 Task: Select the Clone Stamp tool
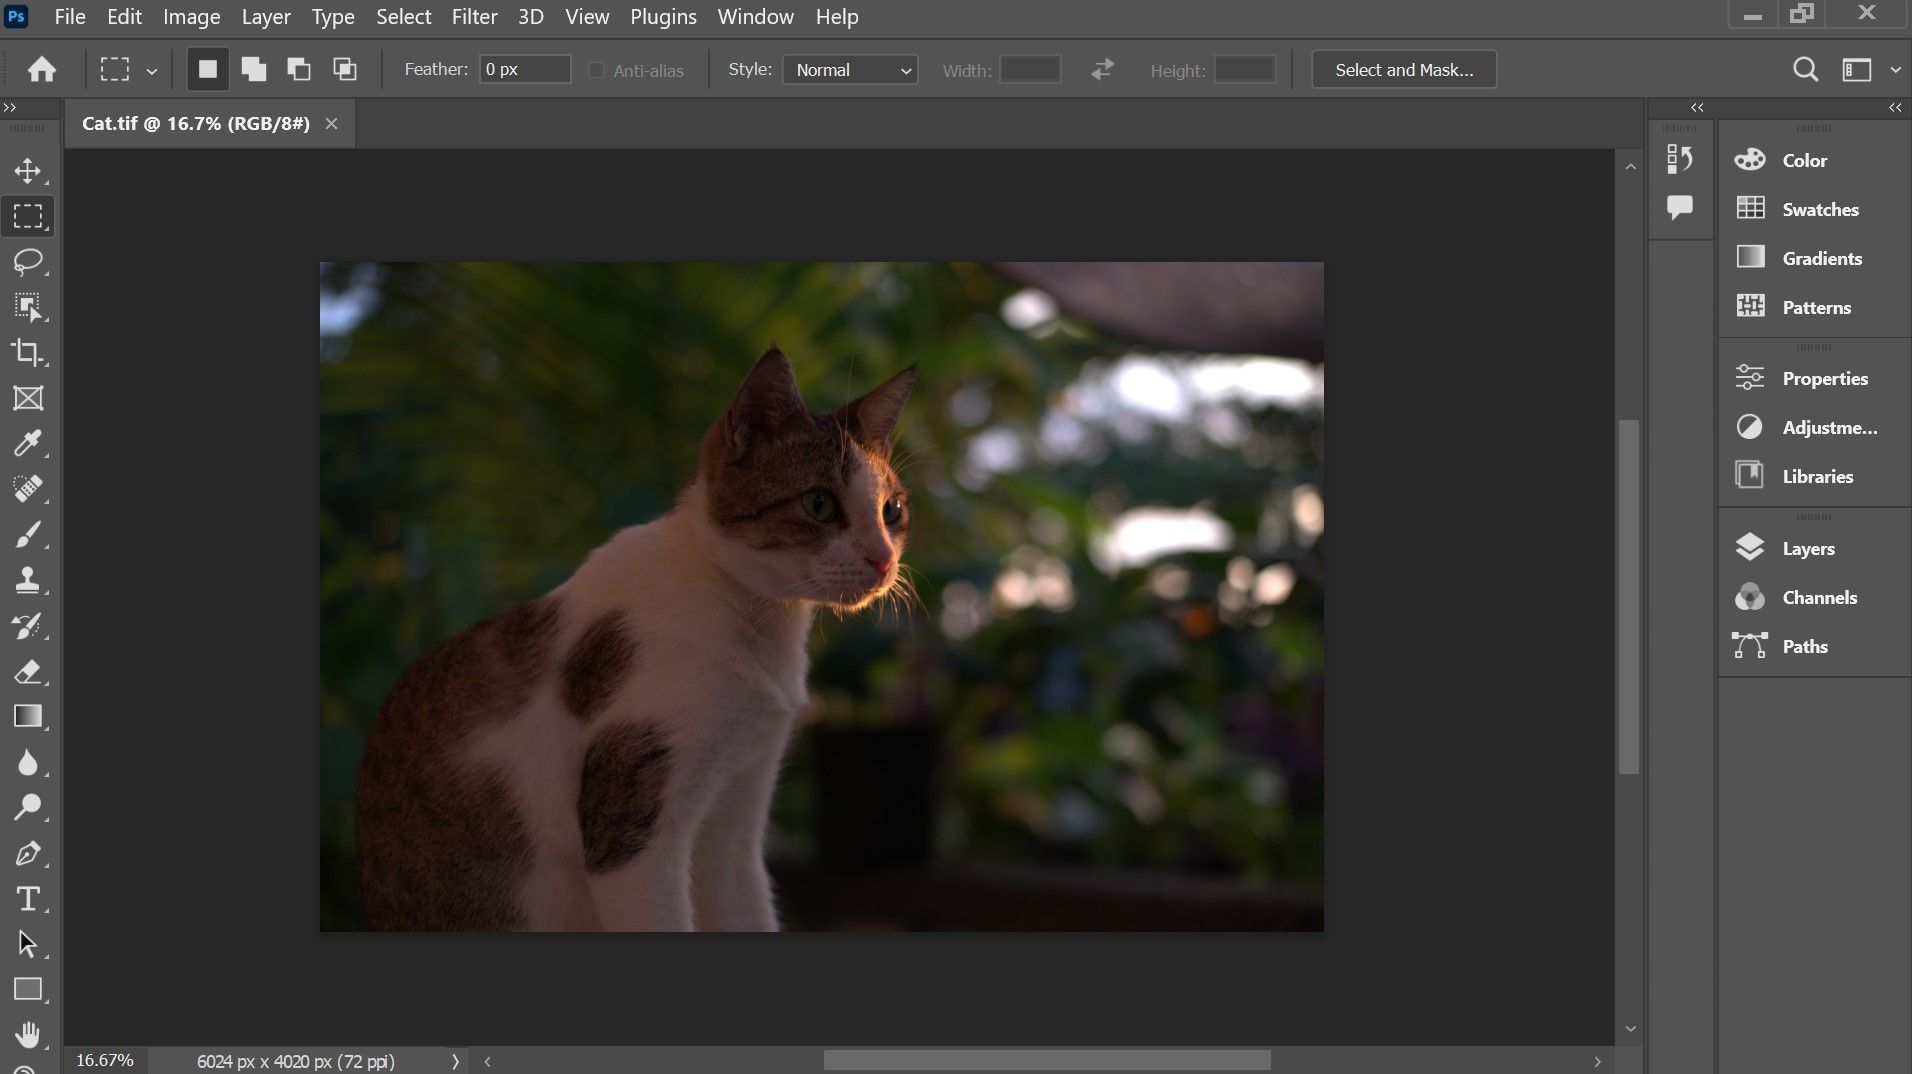(x=28, y=580)
